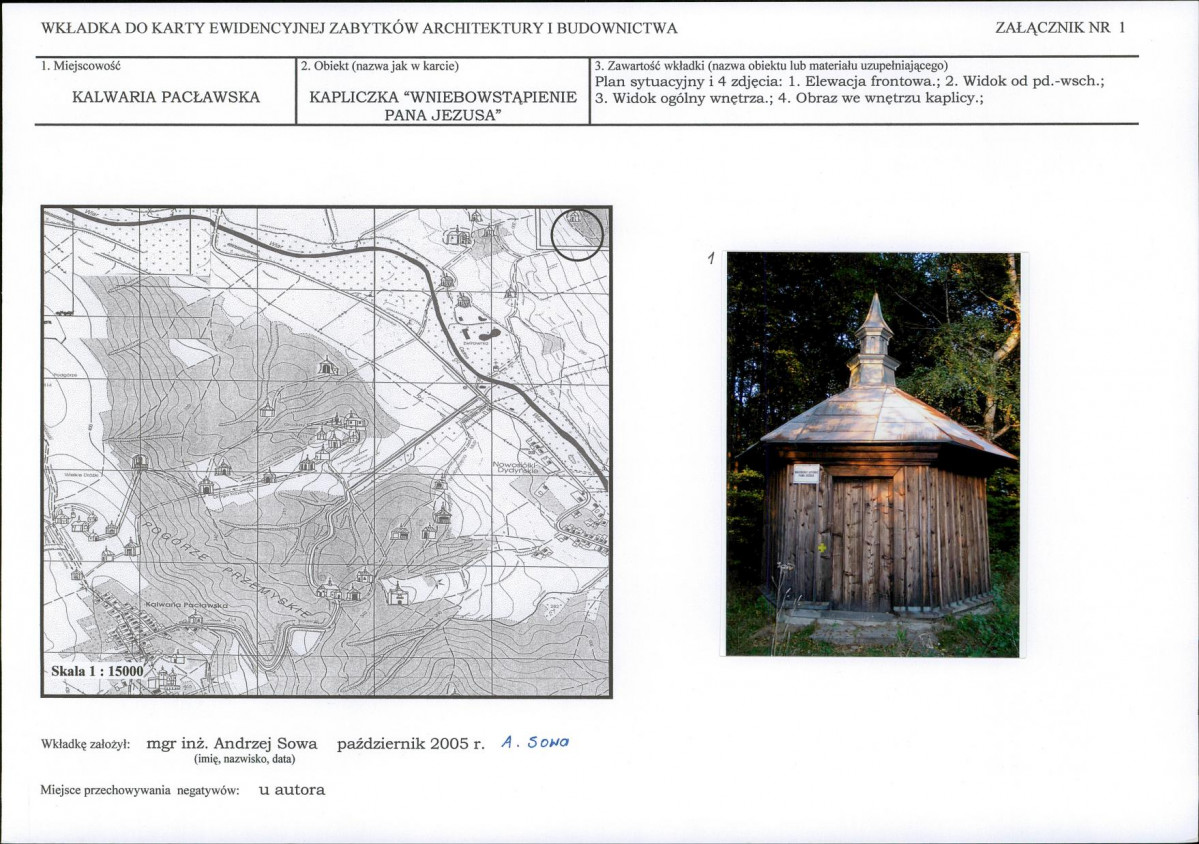1199x844 pixels.
Task: Click the white sign above the chapel door
Action: [x=807, y=473]
